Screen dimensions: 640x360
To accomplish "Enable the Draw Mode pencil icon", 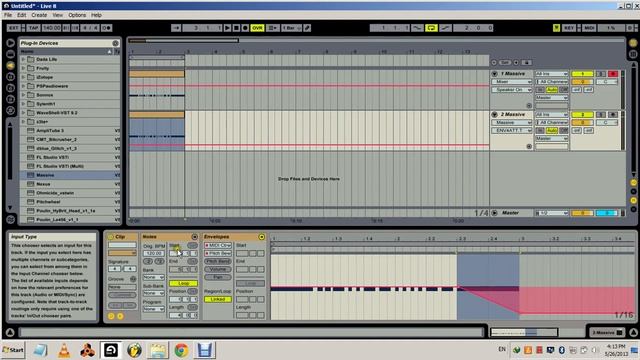I will point(307,28).
